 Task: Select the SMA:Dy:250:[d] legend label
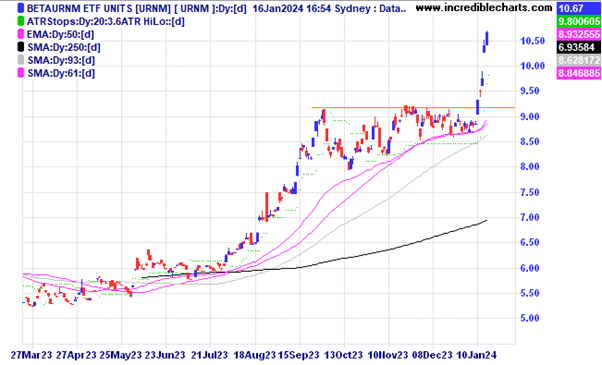click(x=64, y=47)
